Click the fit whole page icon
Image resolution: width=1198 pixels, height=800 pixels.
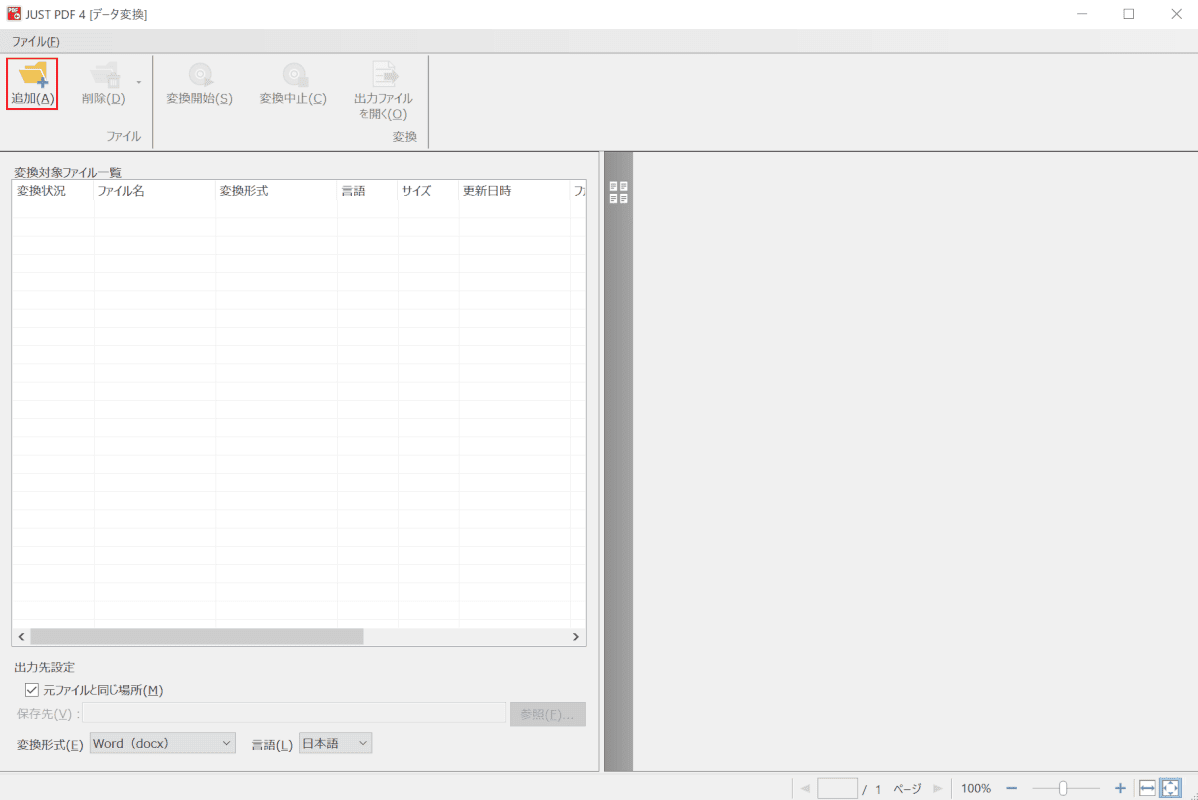pos(1170,789)
